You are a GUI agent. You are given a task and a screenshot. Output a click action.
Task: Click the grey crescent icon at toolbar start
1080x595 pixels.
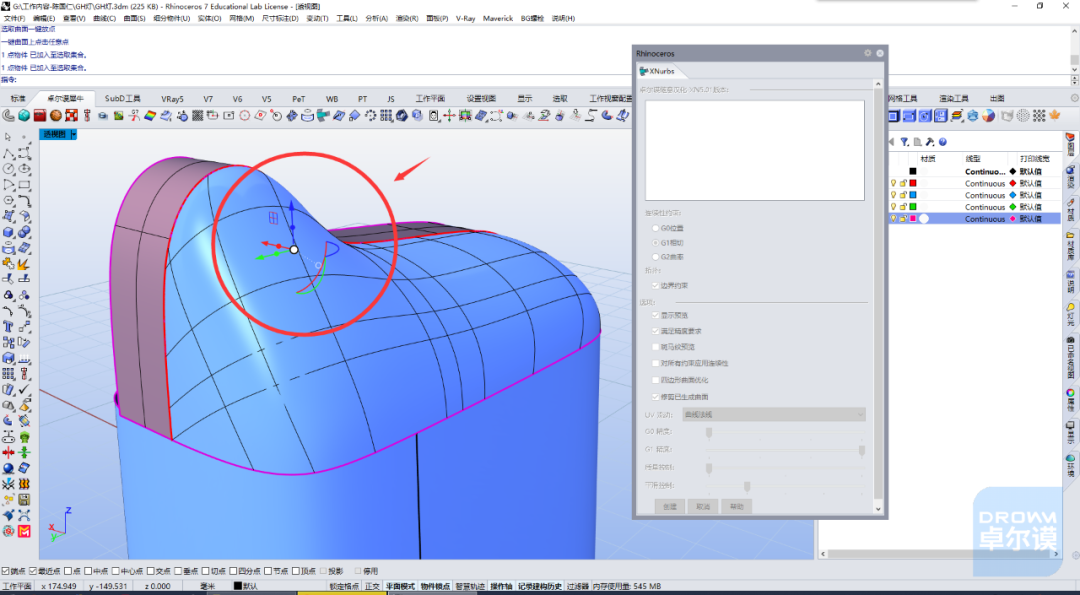8,115
